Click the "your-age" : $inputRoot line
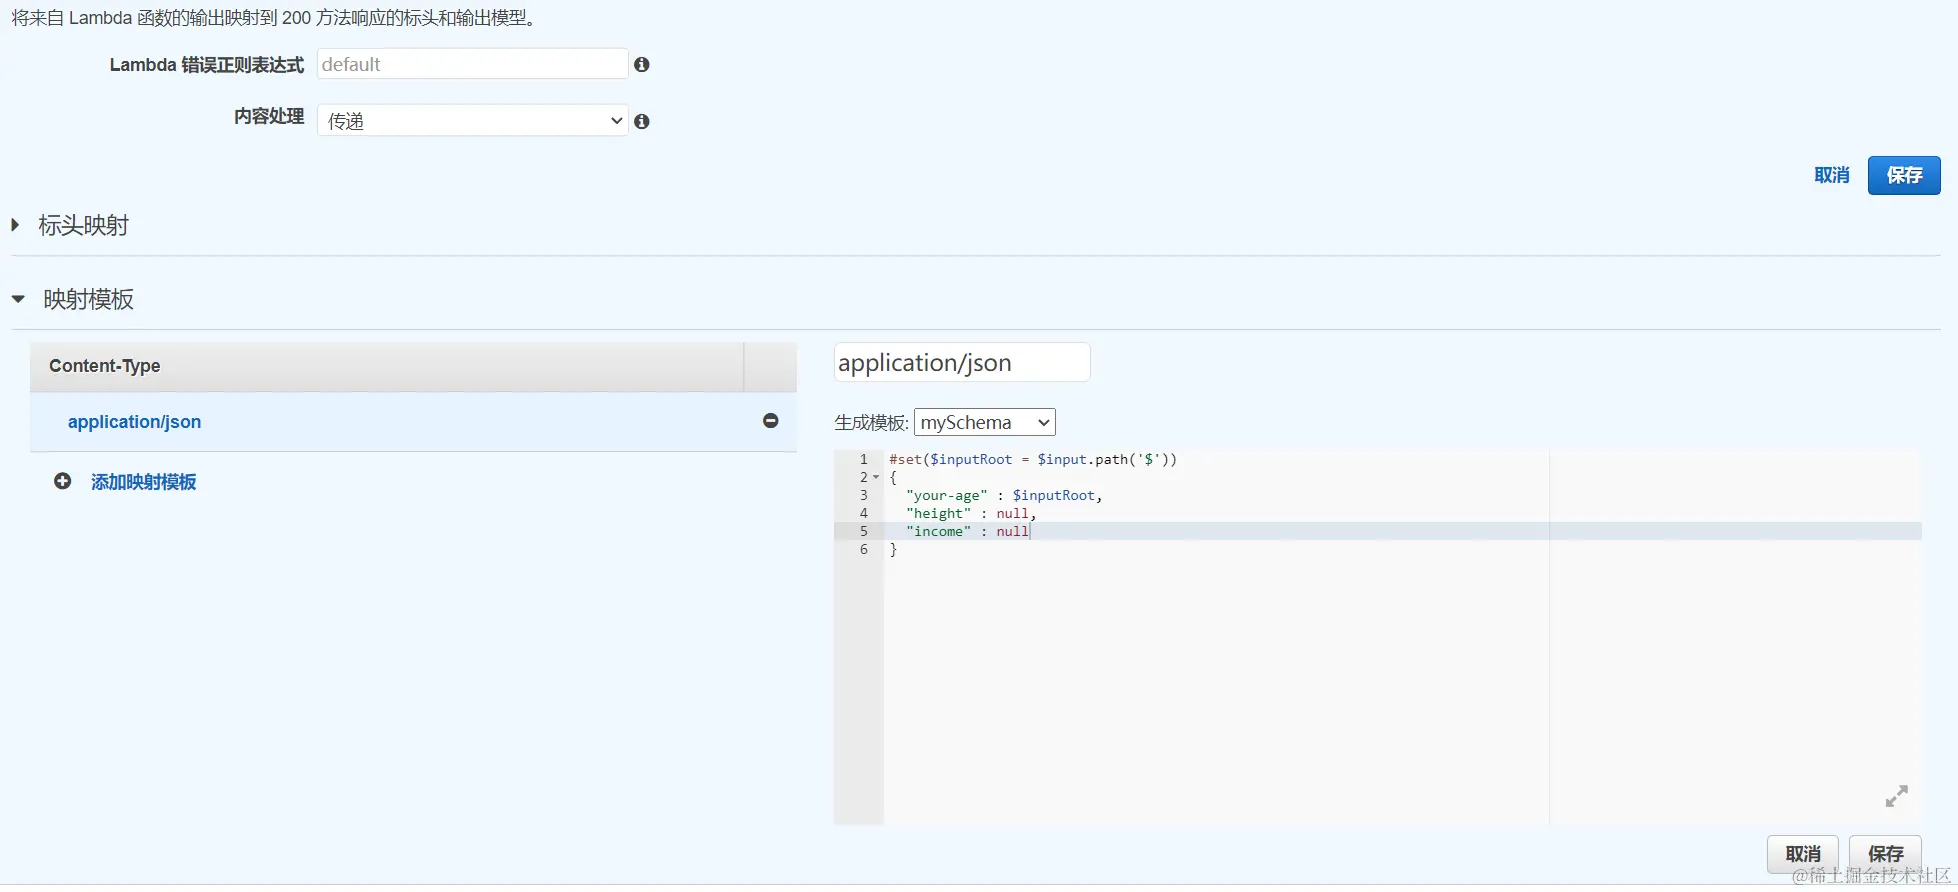1958x892 pixels. pyautogui.click(x=1004, y=495)
